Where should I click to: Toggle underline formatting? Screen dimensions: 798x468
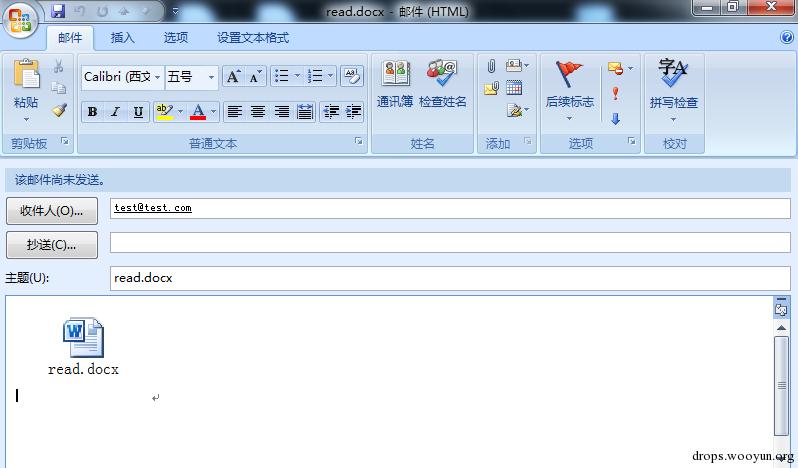tap(138, 111)
